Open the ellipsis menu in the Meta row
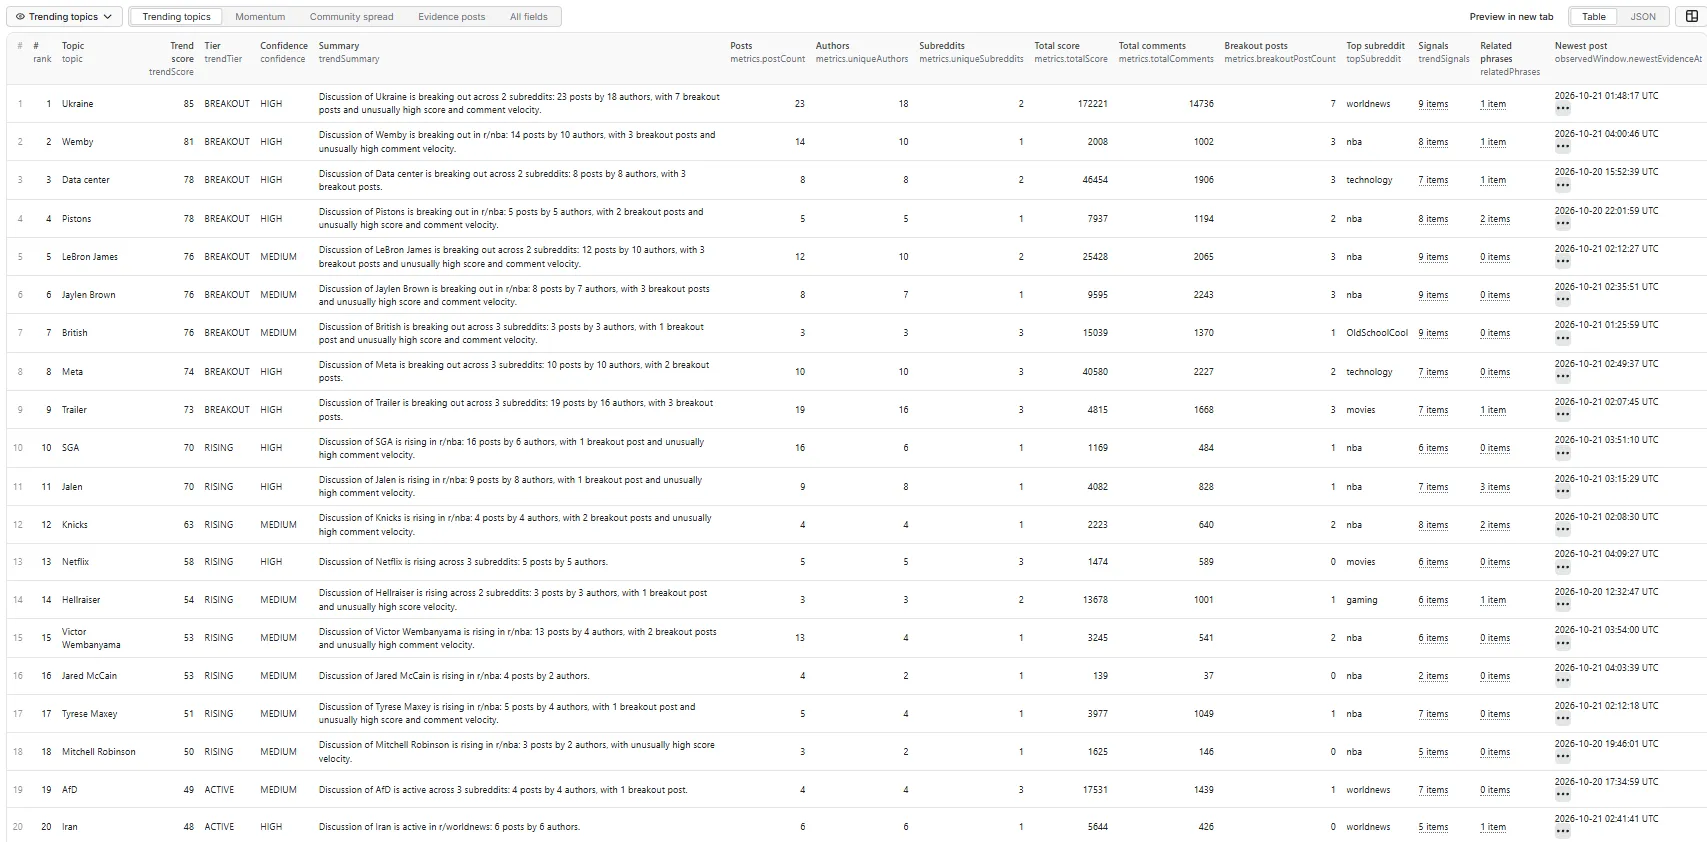Screen dimensions: 1707x842 (x=1563, y=378)
